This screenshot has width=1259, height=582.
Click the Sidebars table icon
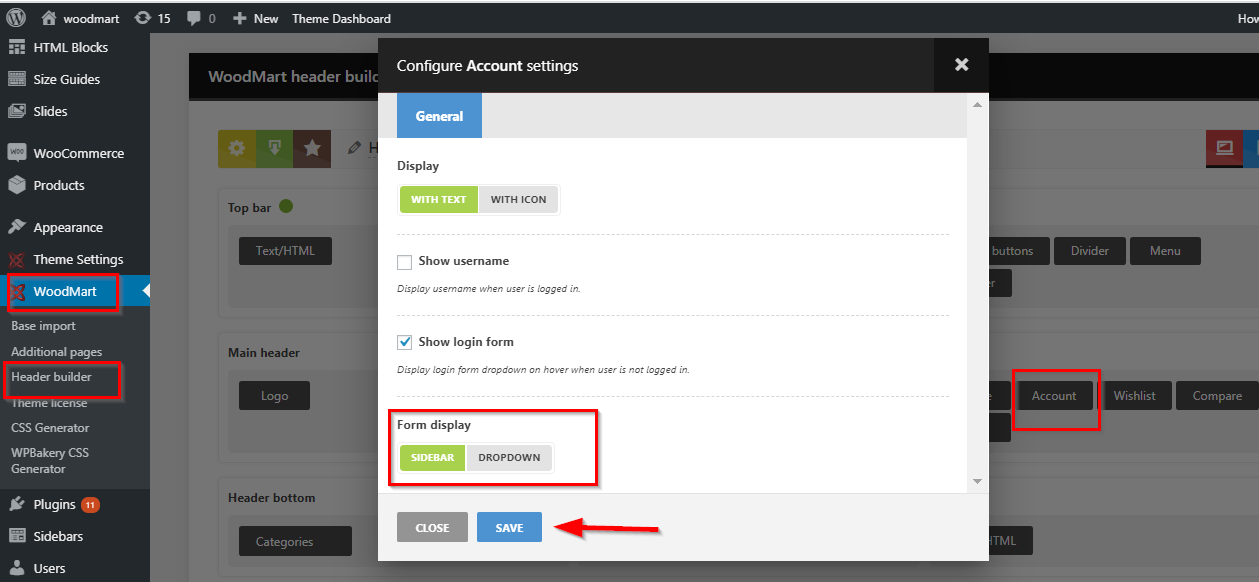pos(16,536)
